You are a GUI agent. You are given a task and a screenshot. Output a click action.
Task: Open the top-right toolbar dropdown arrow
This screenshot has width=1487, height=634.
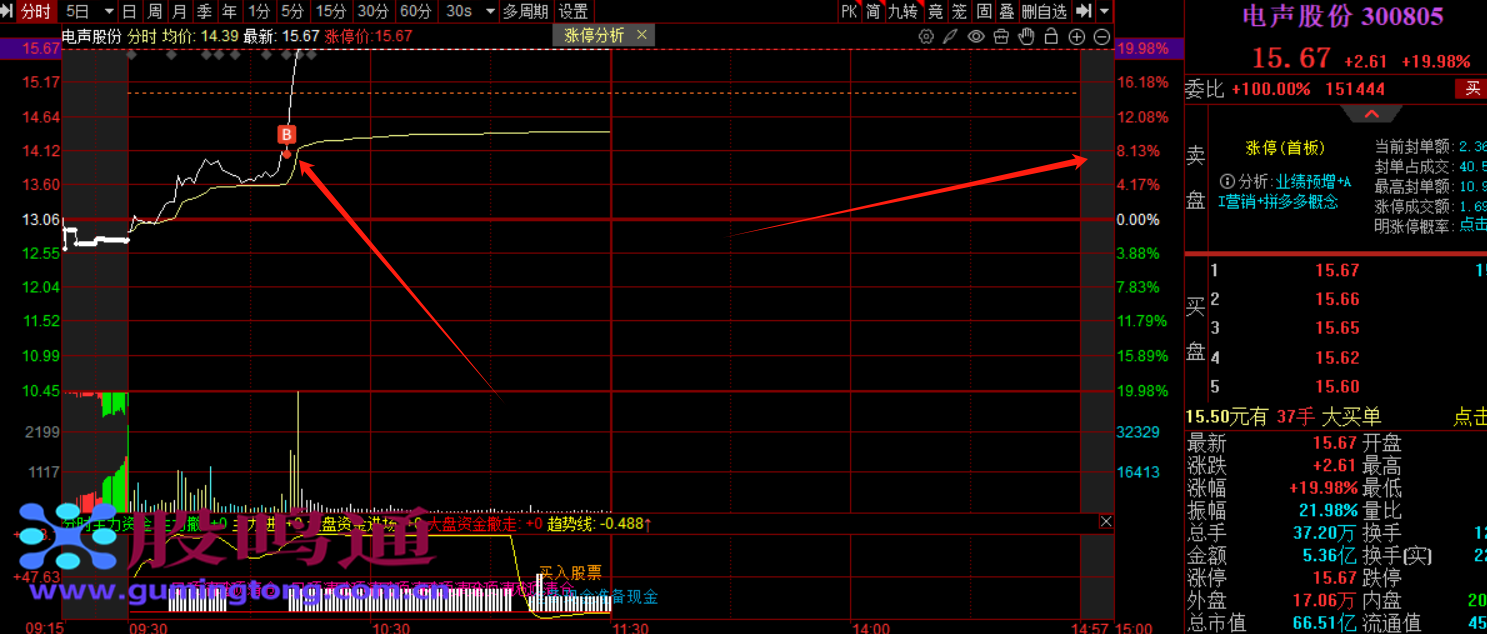tap(1104, 12)
